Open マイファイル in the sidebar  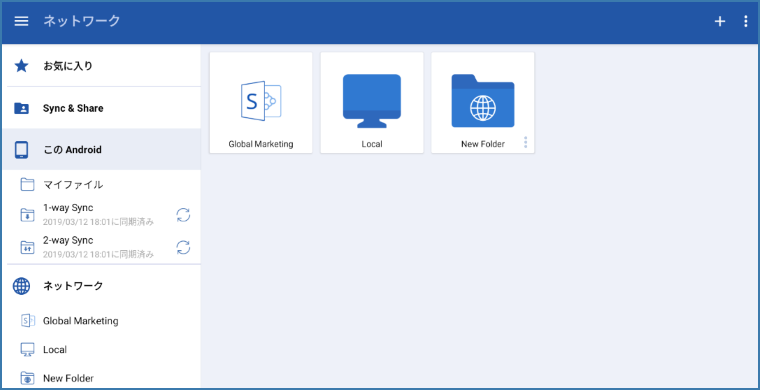click(102, 184)
